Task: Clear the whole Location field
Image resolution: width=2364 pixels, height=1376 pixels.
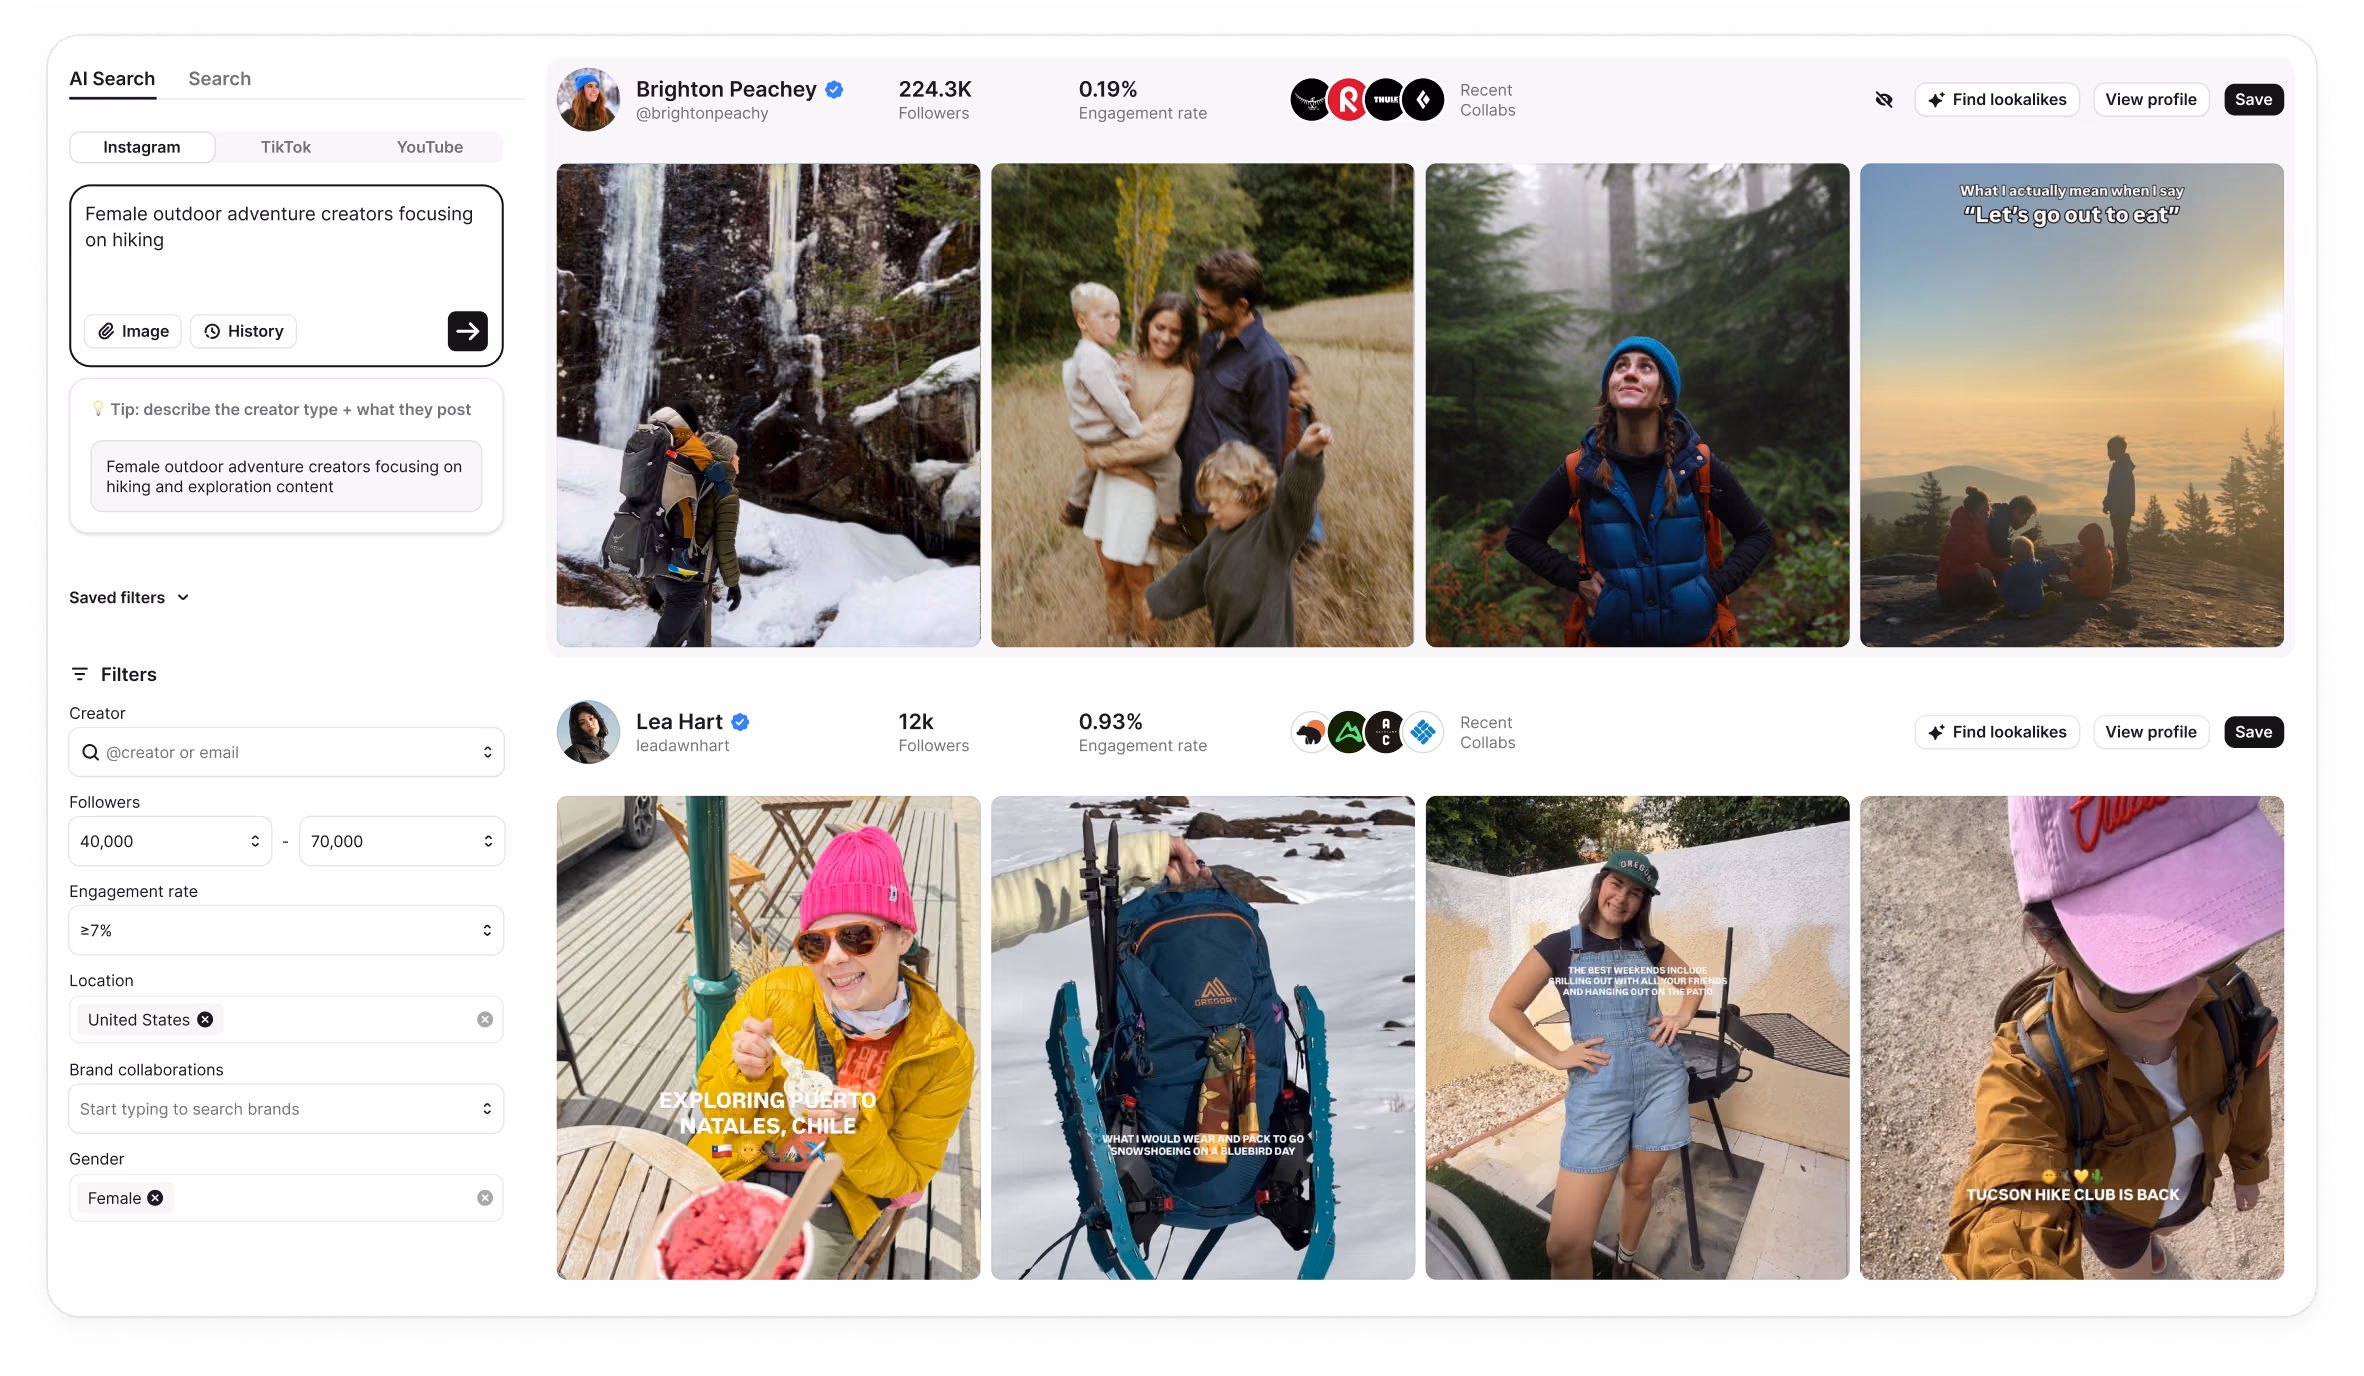Action: click(x=485, y=1019)
